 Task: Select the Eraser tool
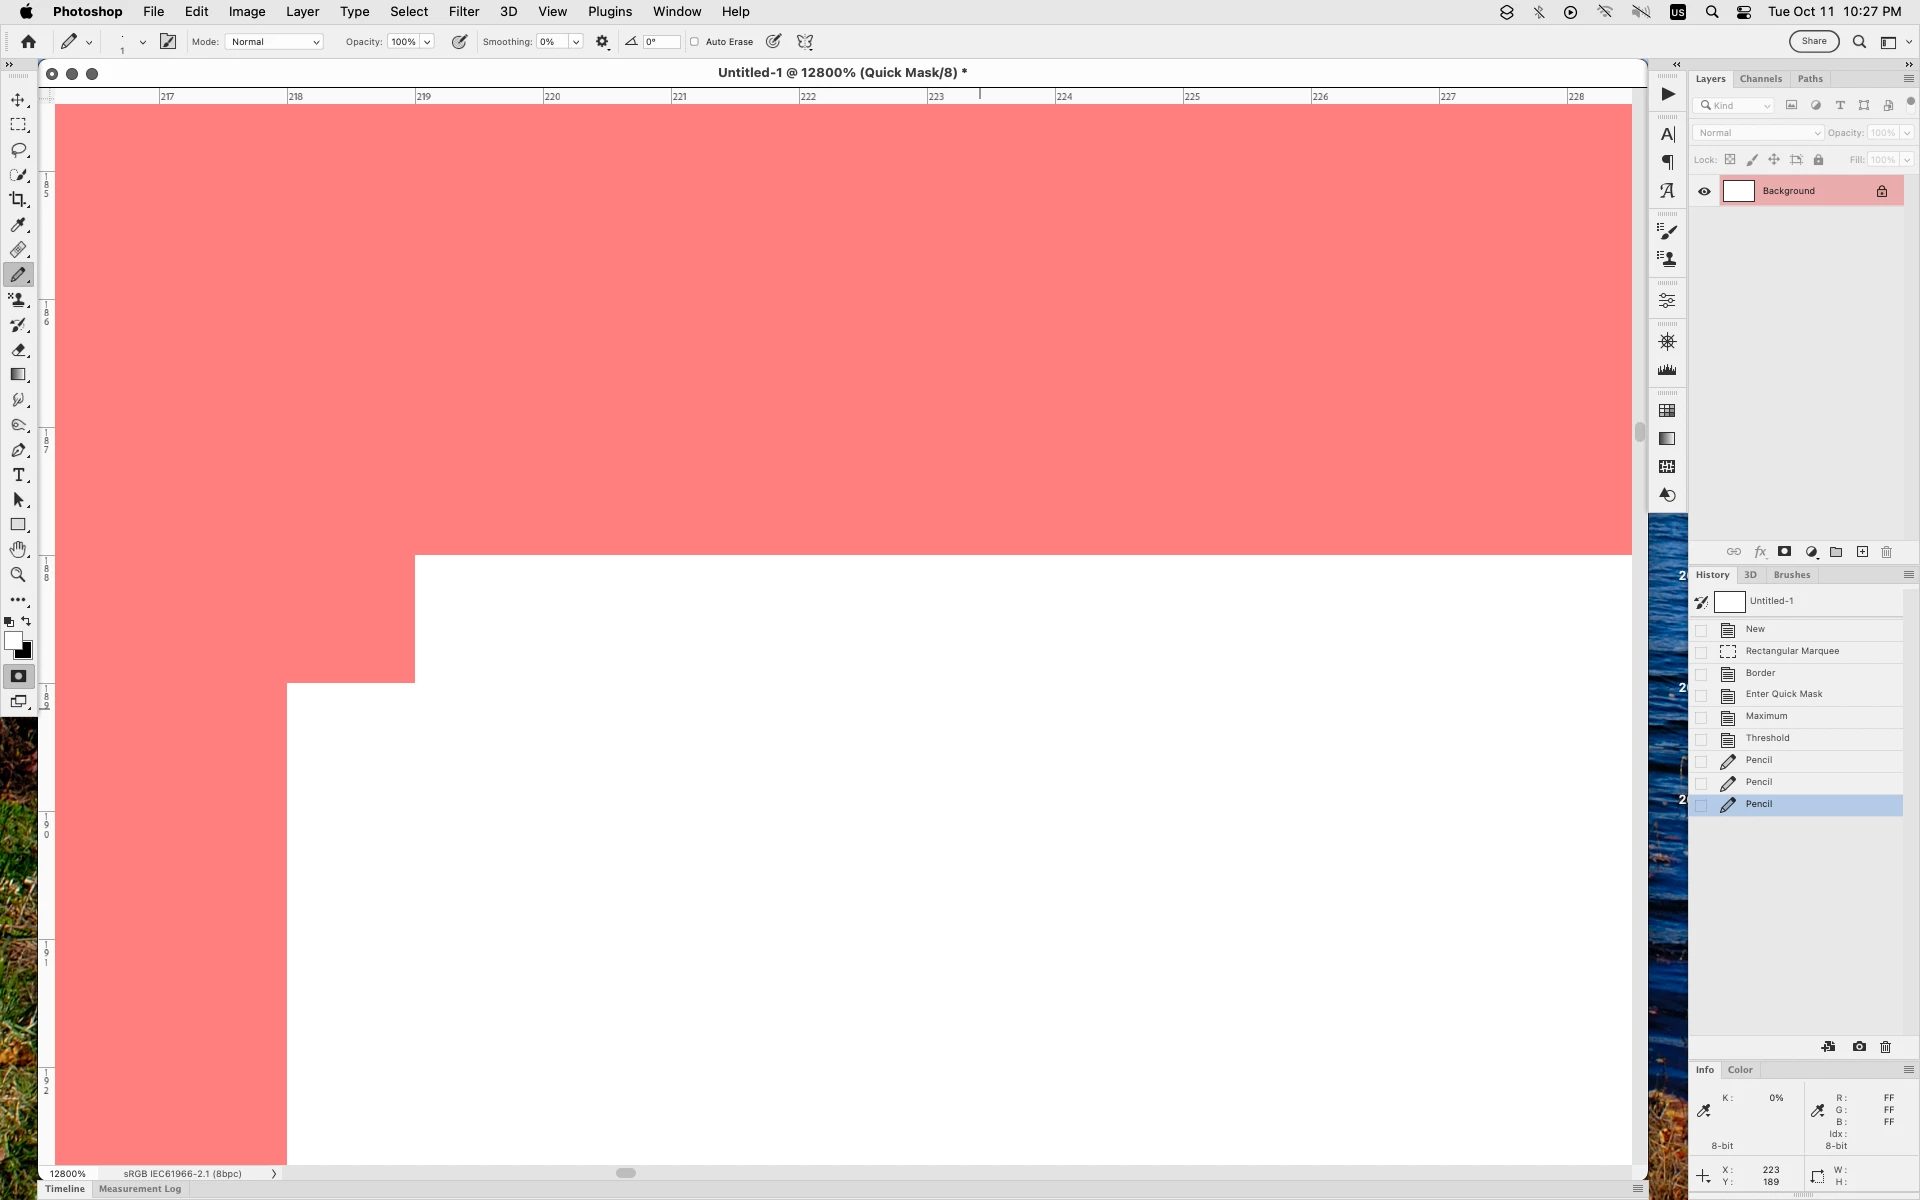coord(18,350)
